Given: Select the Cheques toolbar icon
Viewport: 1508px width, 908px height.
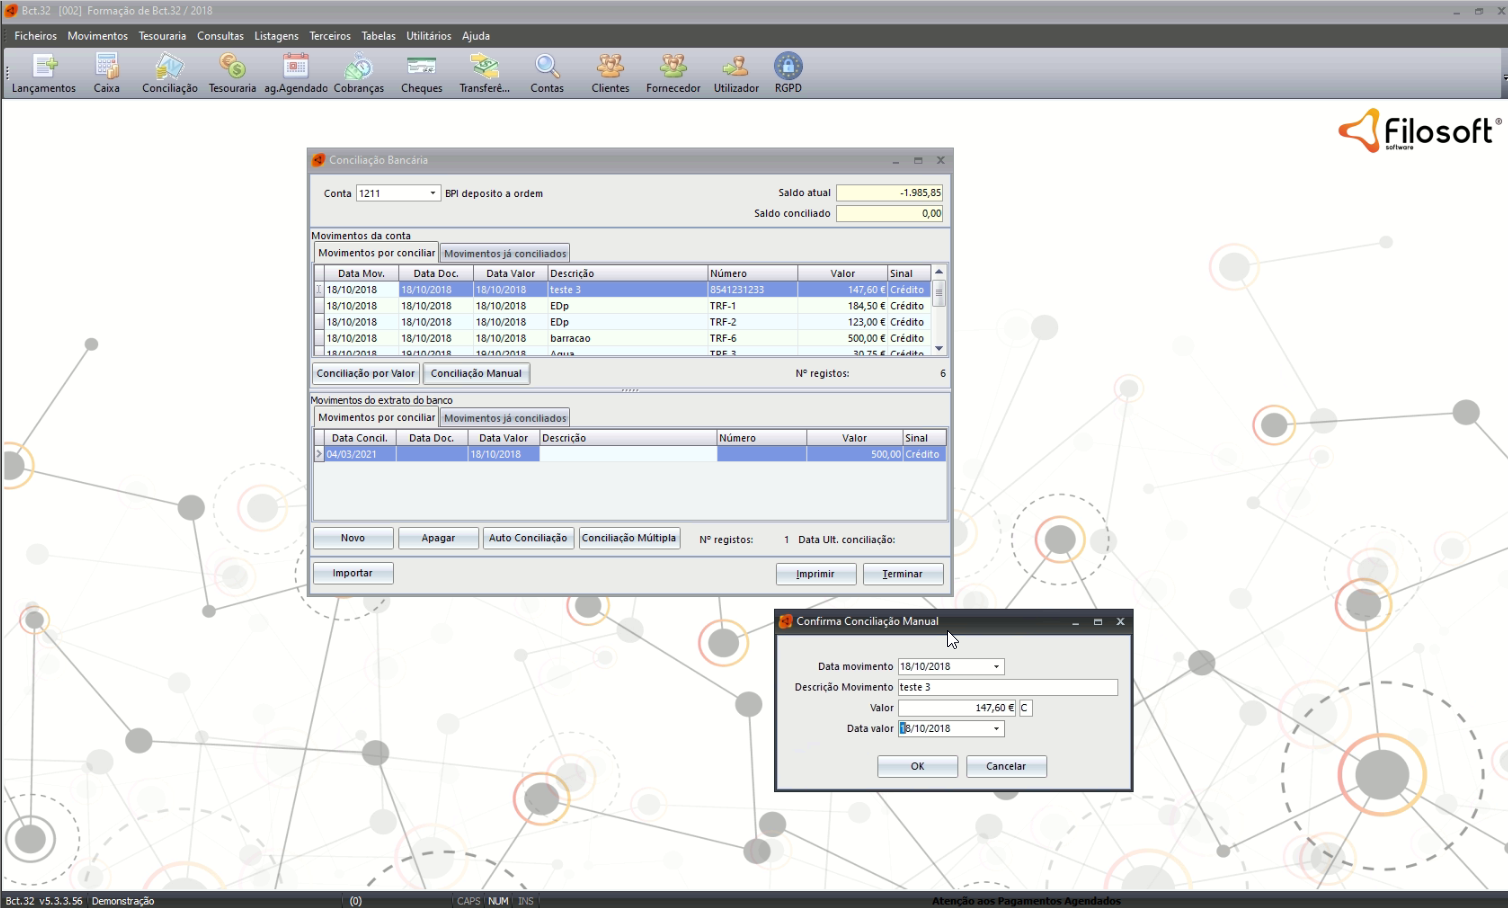Looking at the screenshot, I should (421, 68).
